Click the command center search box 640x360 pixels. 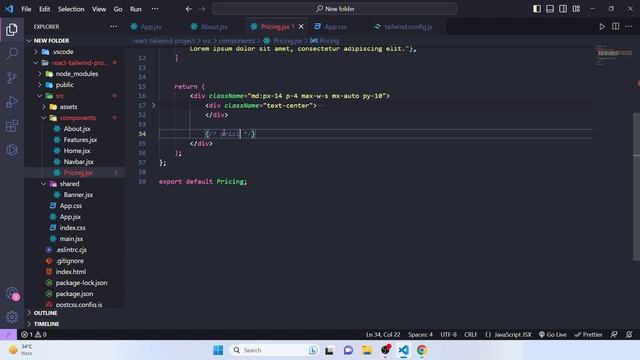point(334,9)
